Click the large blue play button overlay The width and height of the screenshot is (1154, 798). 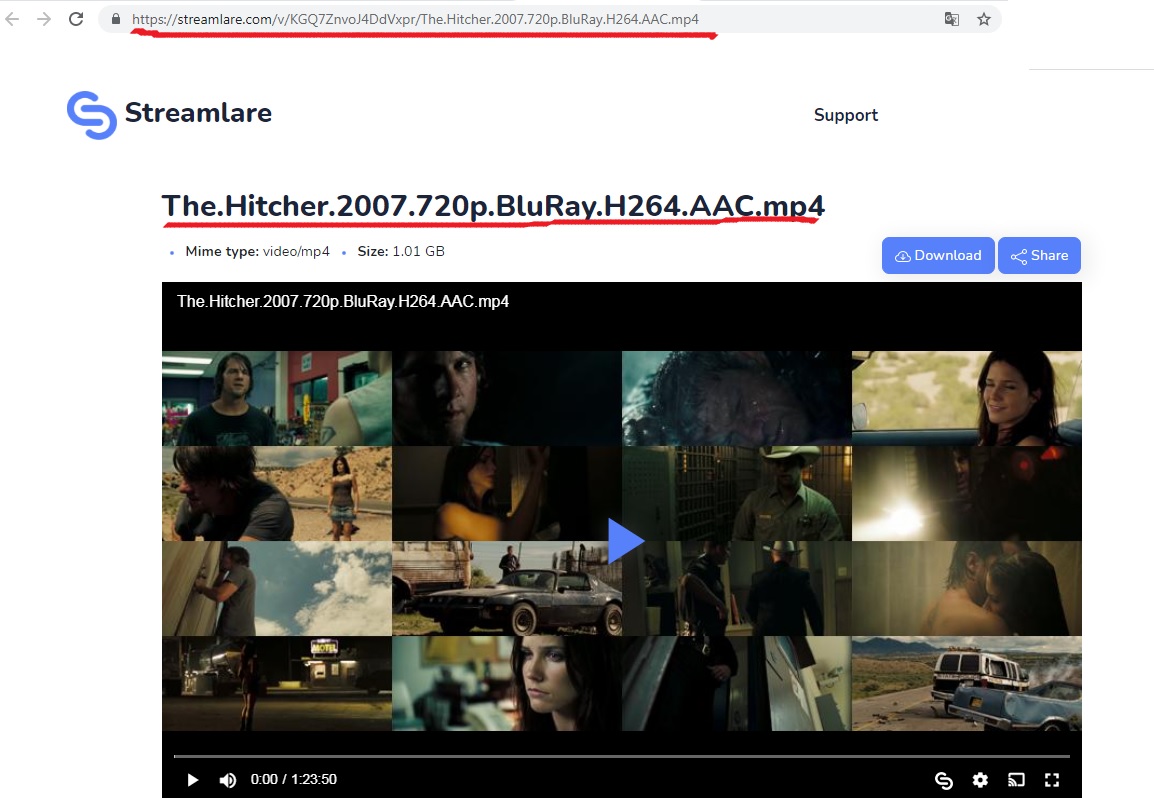tap(625, 541)
